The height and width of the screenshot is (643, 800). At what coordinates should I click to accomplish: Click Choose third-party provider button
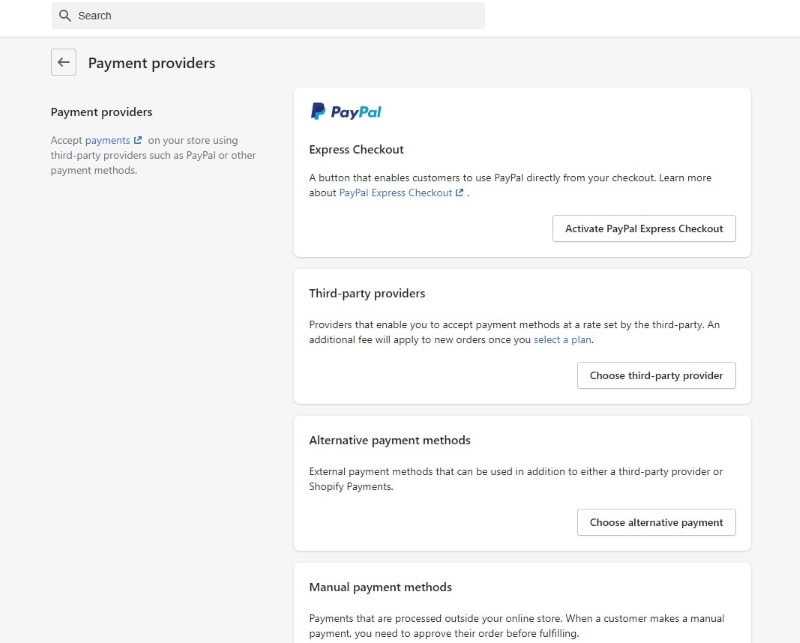(x=656, y=376)
